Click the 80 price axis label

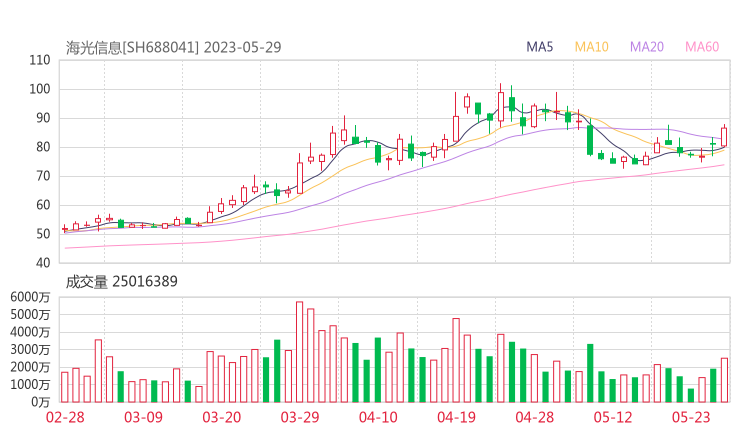click(43, 147)
